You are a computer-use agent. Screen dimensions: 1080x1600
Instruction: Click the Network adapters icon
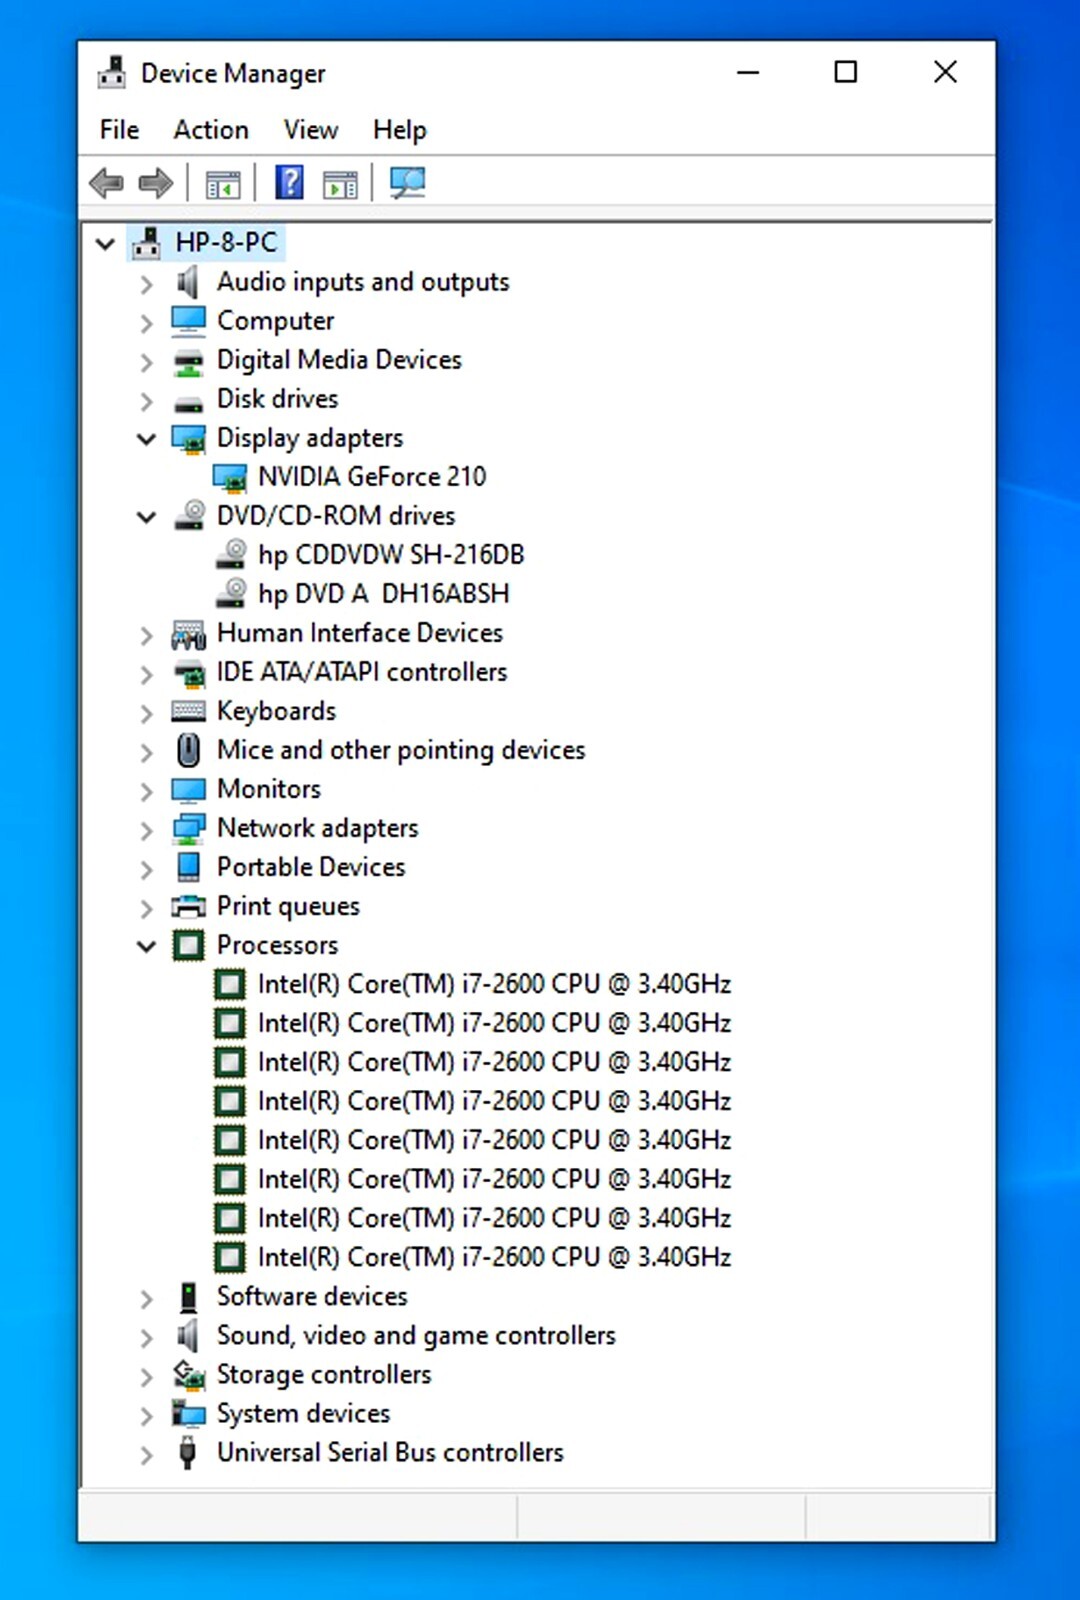tap(188, 828)
